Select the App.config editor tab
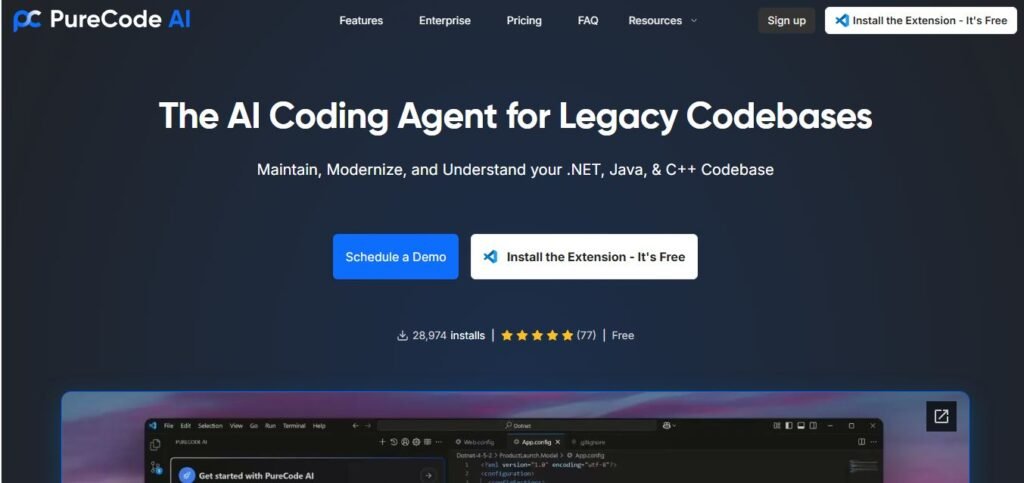Image resolution: width=1024 pixels, height=483 pixels. (x=536, y=442)
